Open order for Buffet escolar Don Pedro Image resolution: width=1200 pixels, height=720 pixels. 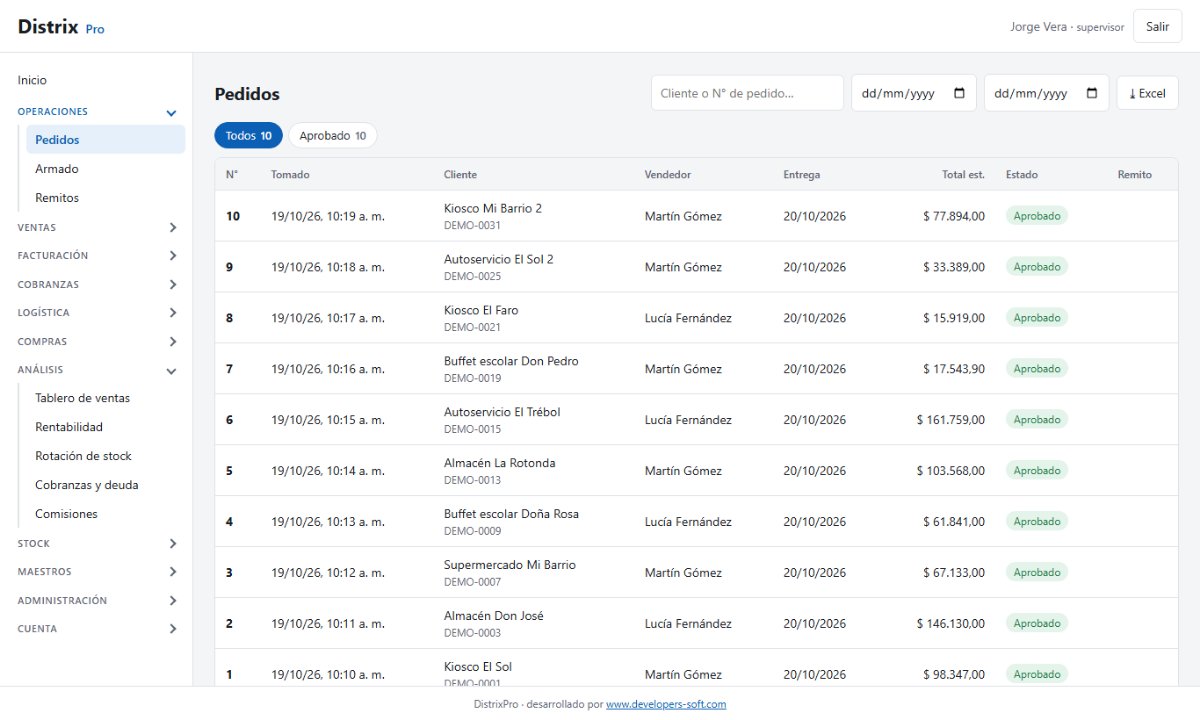(x=696, y=369)
